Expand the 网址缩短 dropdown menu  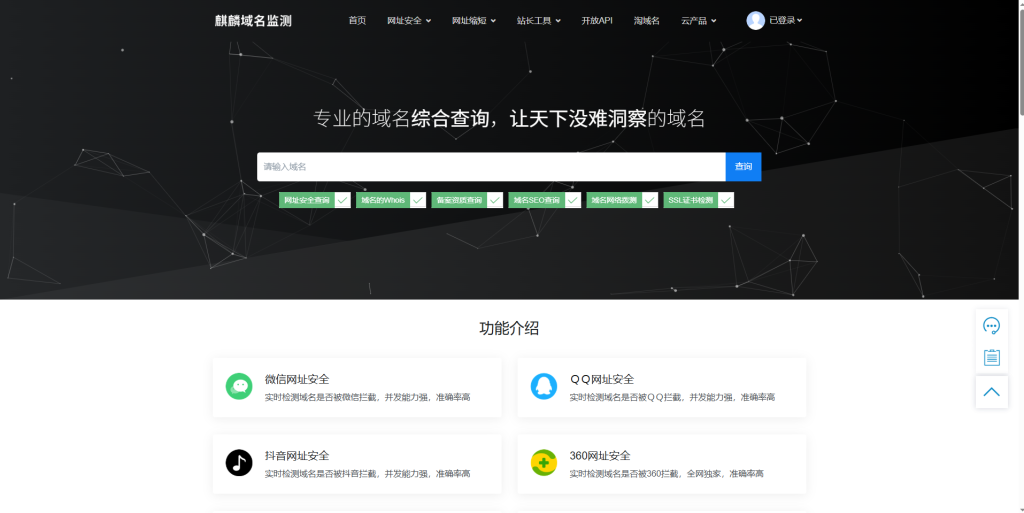click(x=473, y=21)
